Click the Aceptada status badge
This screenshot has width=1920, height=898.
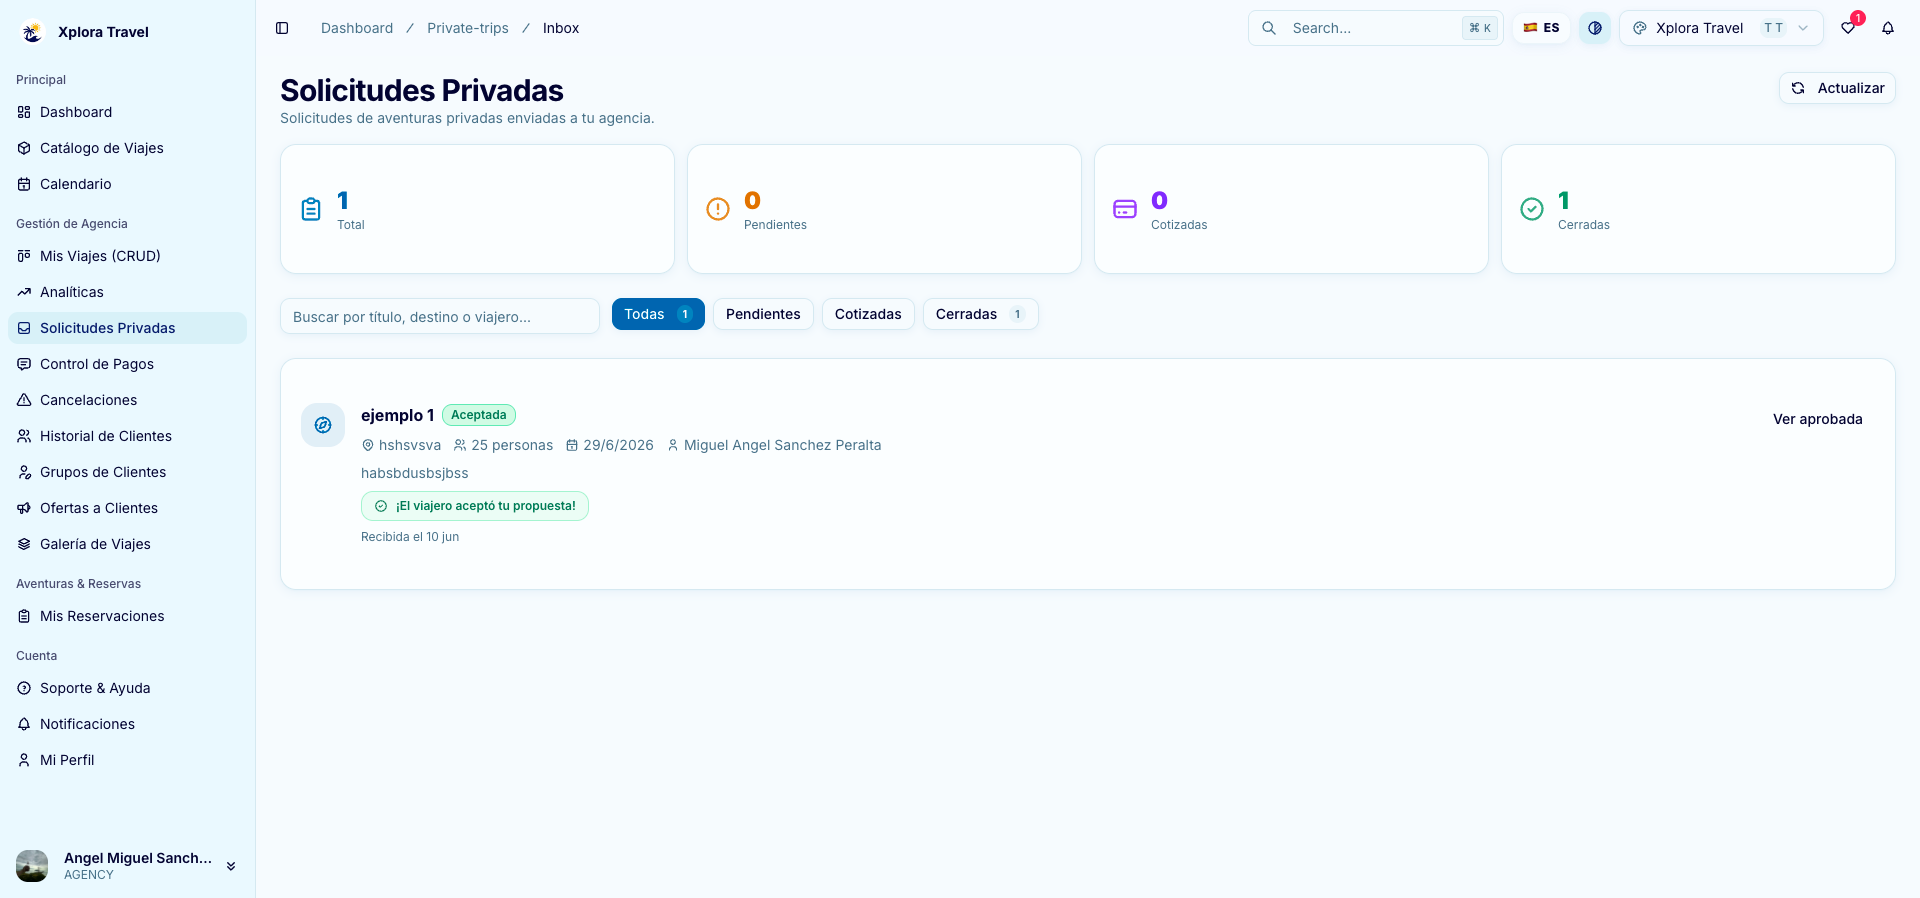479,415
